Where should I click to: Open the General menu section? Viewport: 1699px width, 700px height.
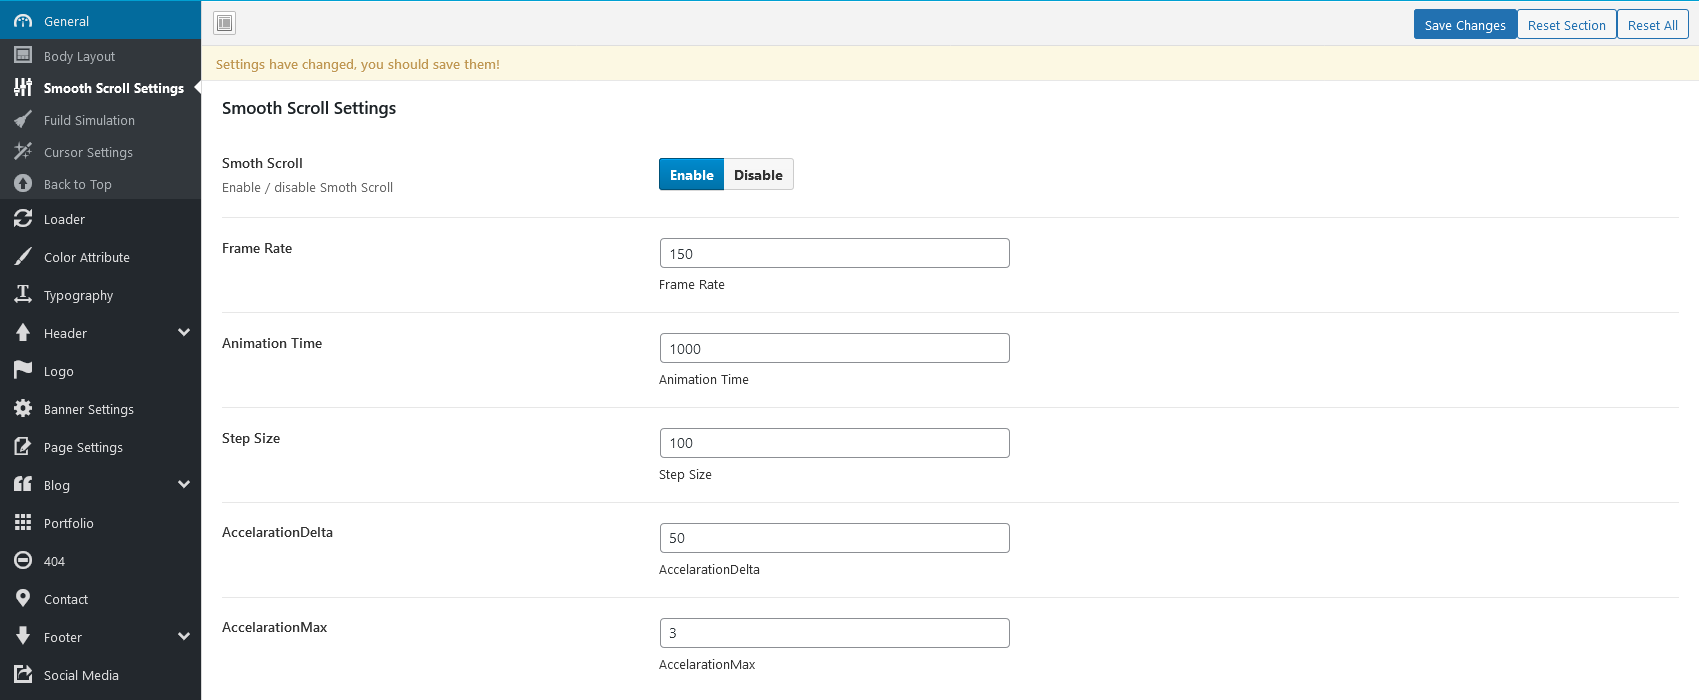click(x=100, y=21)
